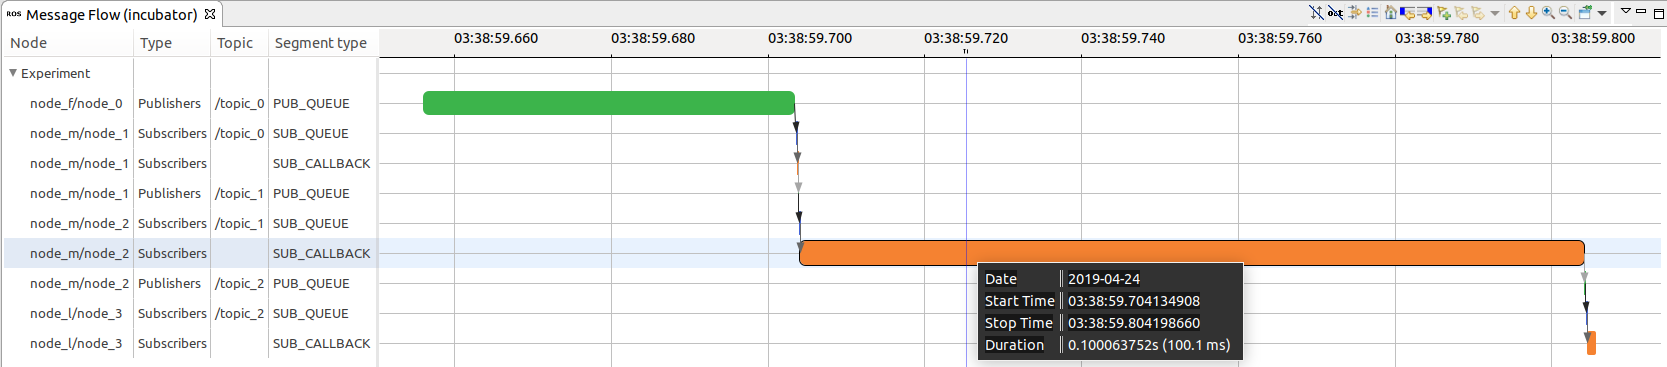This screenshot has width=1667, height=367.
Task: Toggle the crossed-out optimize icon
Action: [x=1335, y=12]
